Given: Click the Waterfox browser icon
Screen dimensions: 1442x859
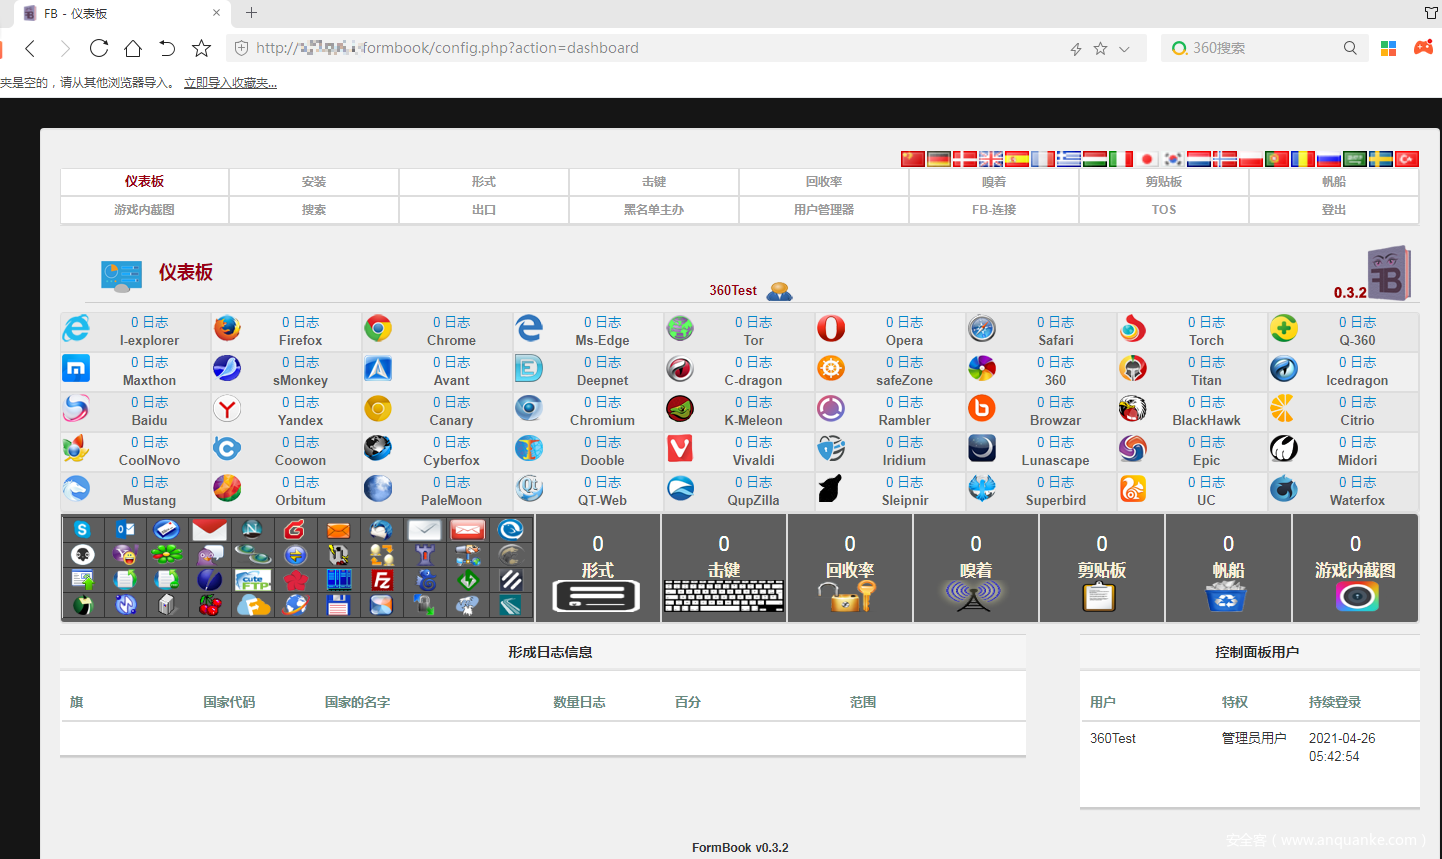Looking at the screenshot, I should 1284,488.
